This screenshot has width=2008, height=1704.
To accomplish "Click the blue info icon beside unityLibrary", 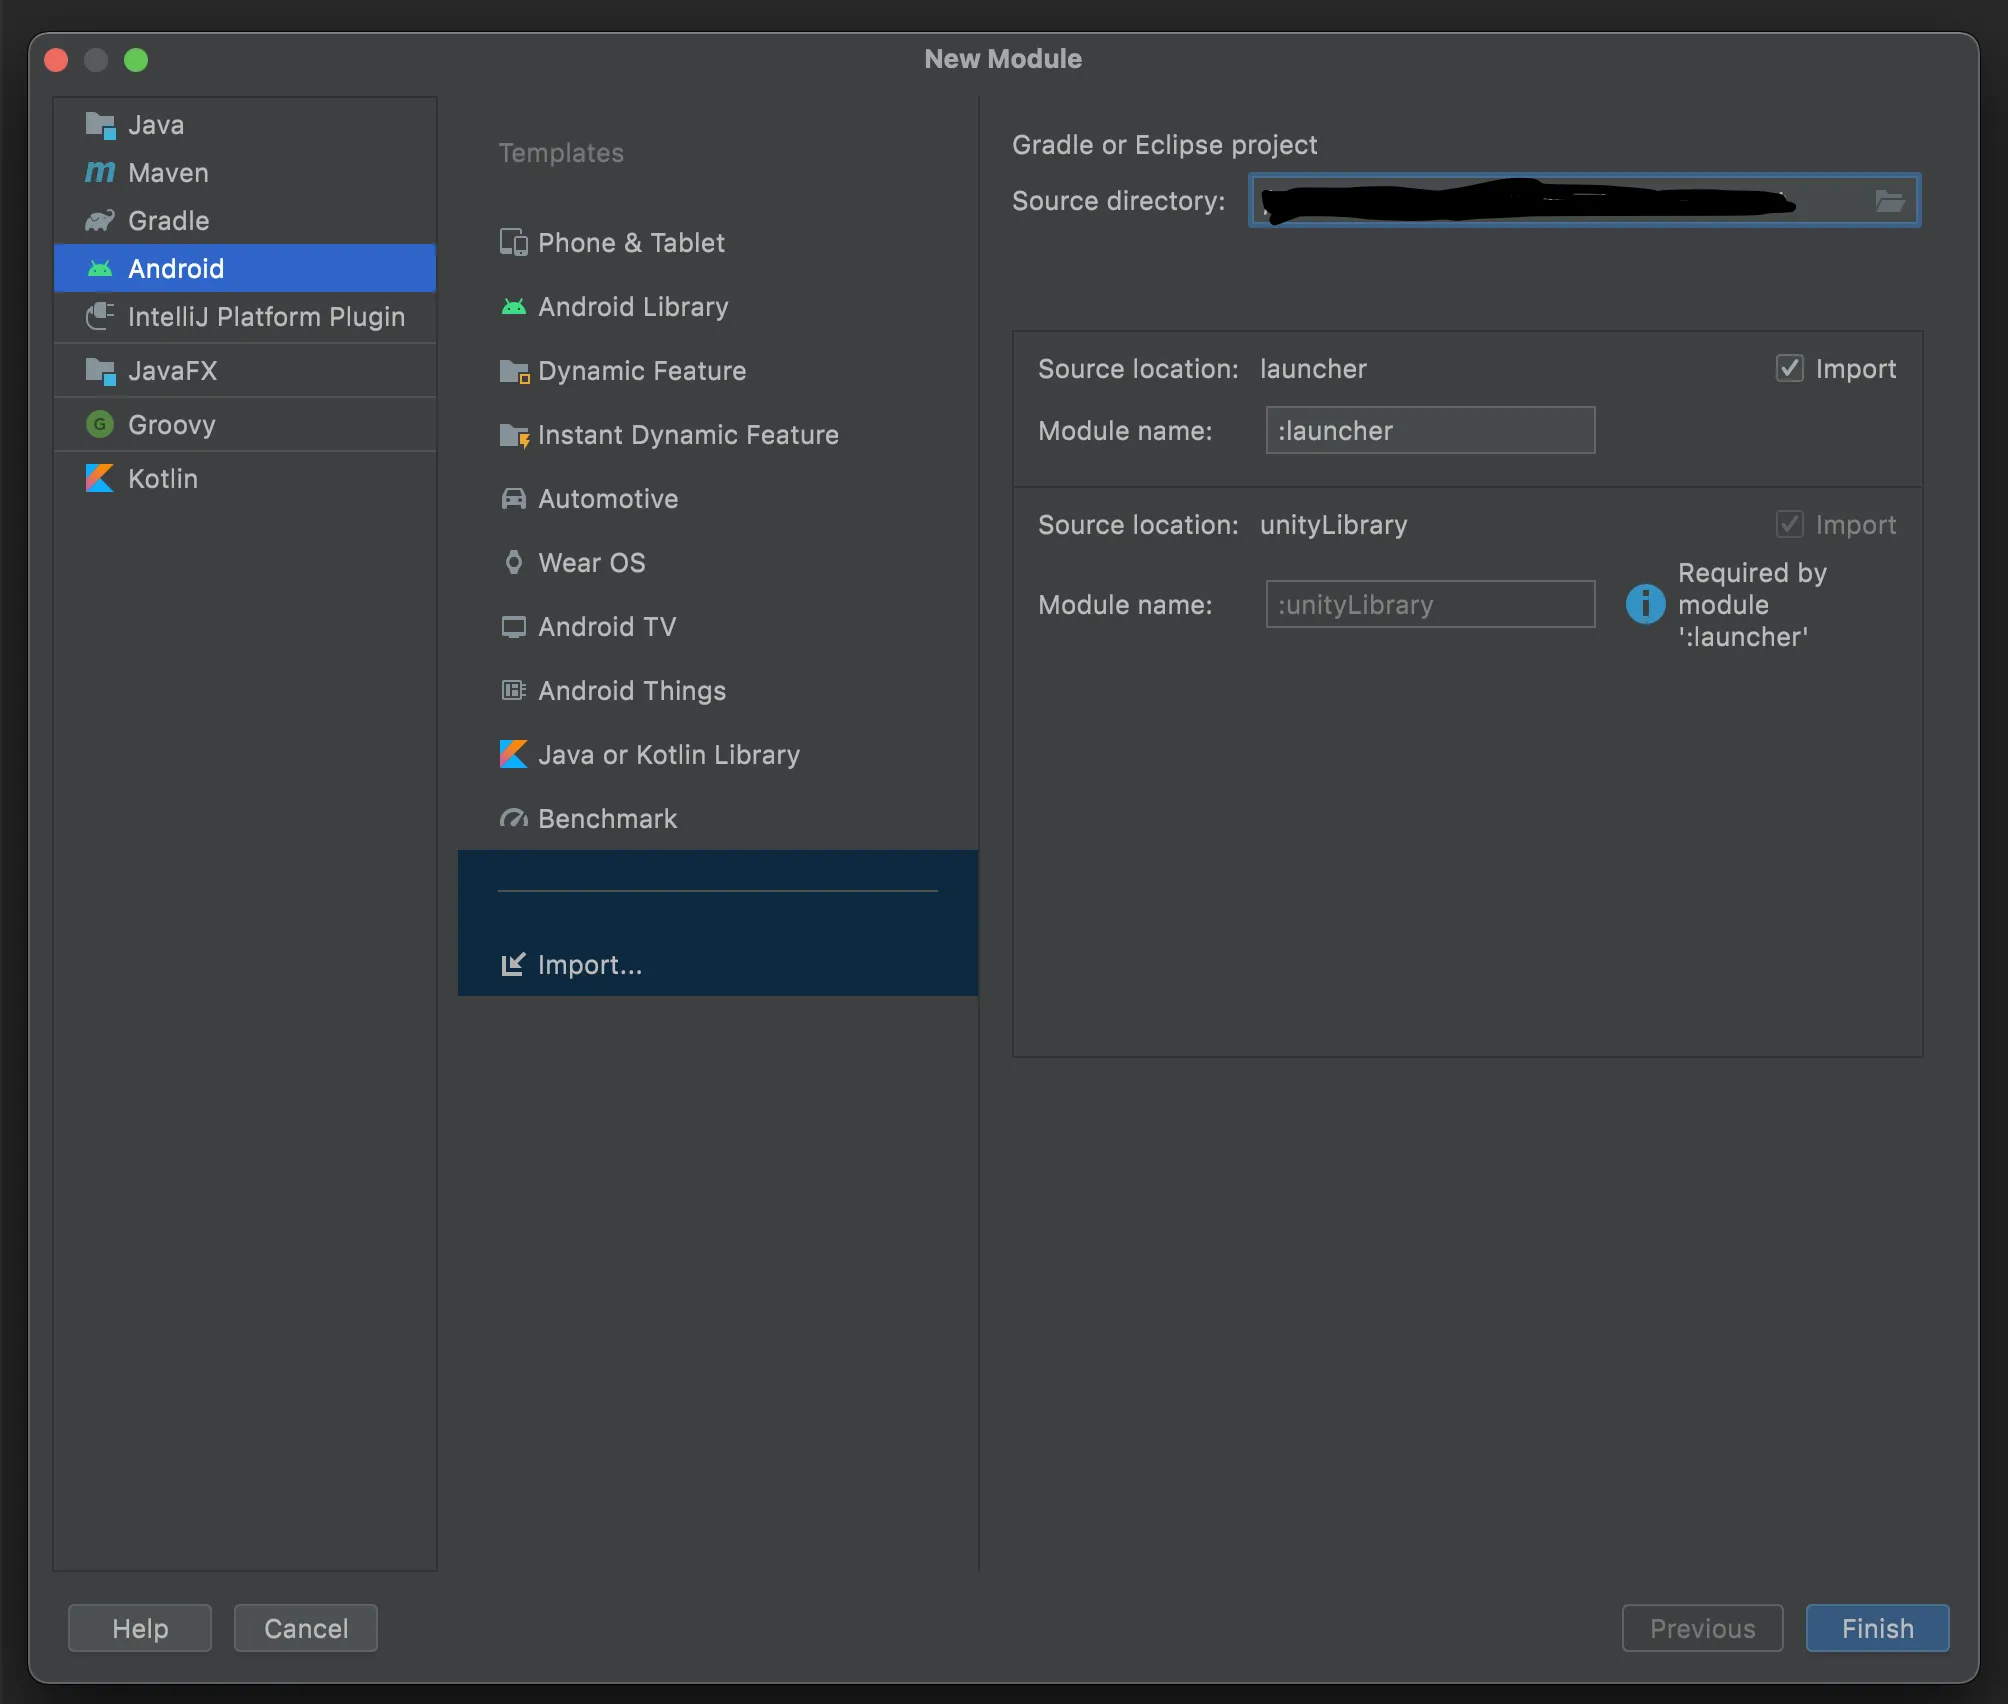I will (1645, 604).
